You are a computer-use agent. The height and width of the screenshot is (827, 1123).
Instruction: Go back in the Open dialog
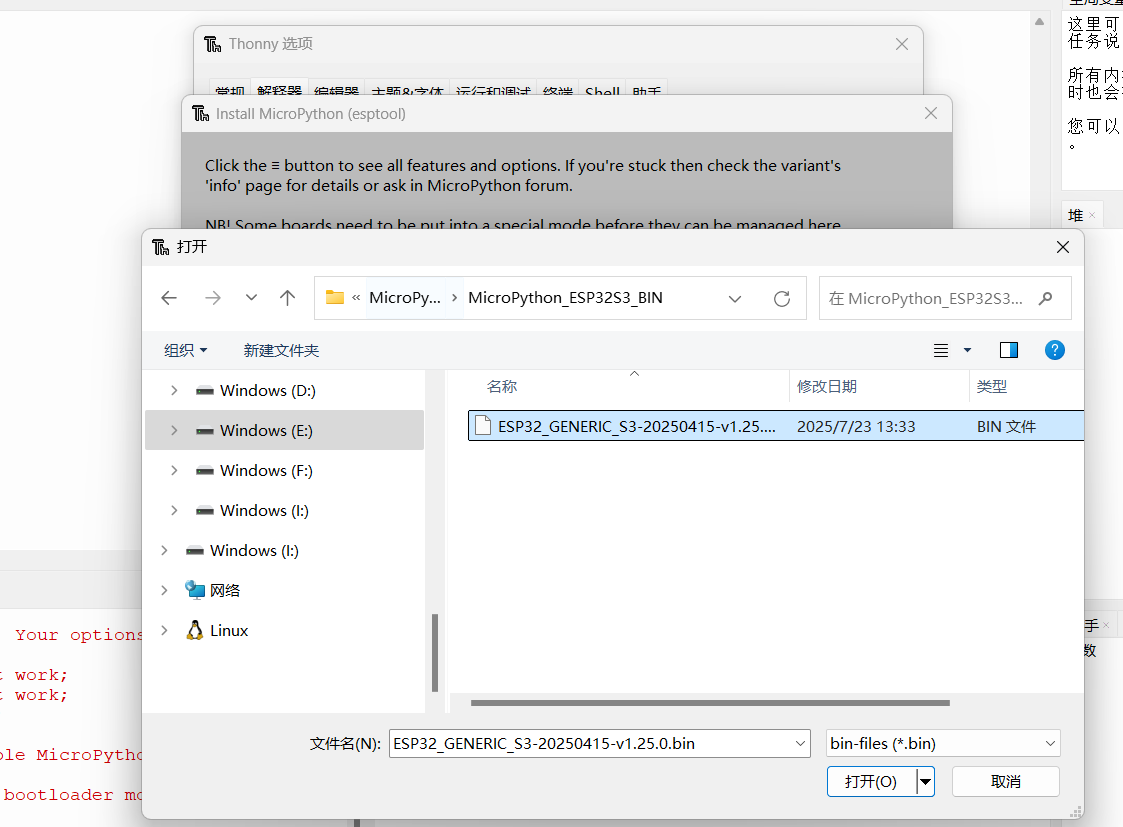point(169,298)
